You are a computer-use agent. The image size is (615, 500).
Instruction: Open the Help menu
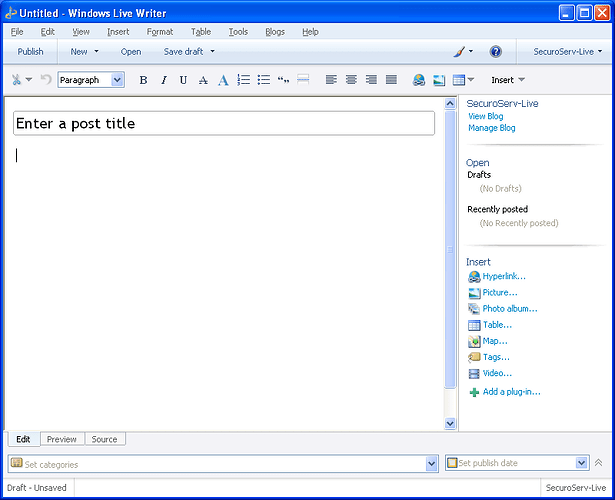point(310,32)
